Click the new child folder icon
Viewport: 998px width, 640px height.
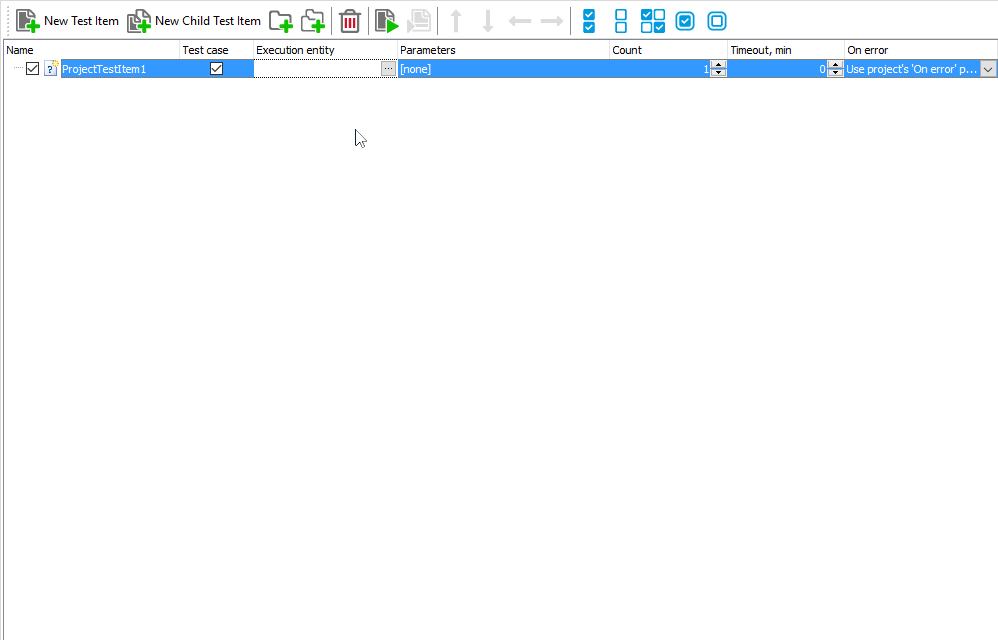[x=314, y=21]
